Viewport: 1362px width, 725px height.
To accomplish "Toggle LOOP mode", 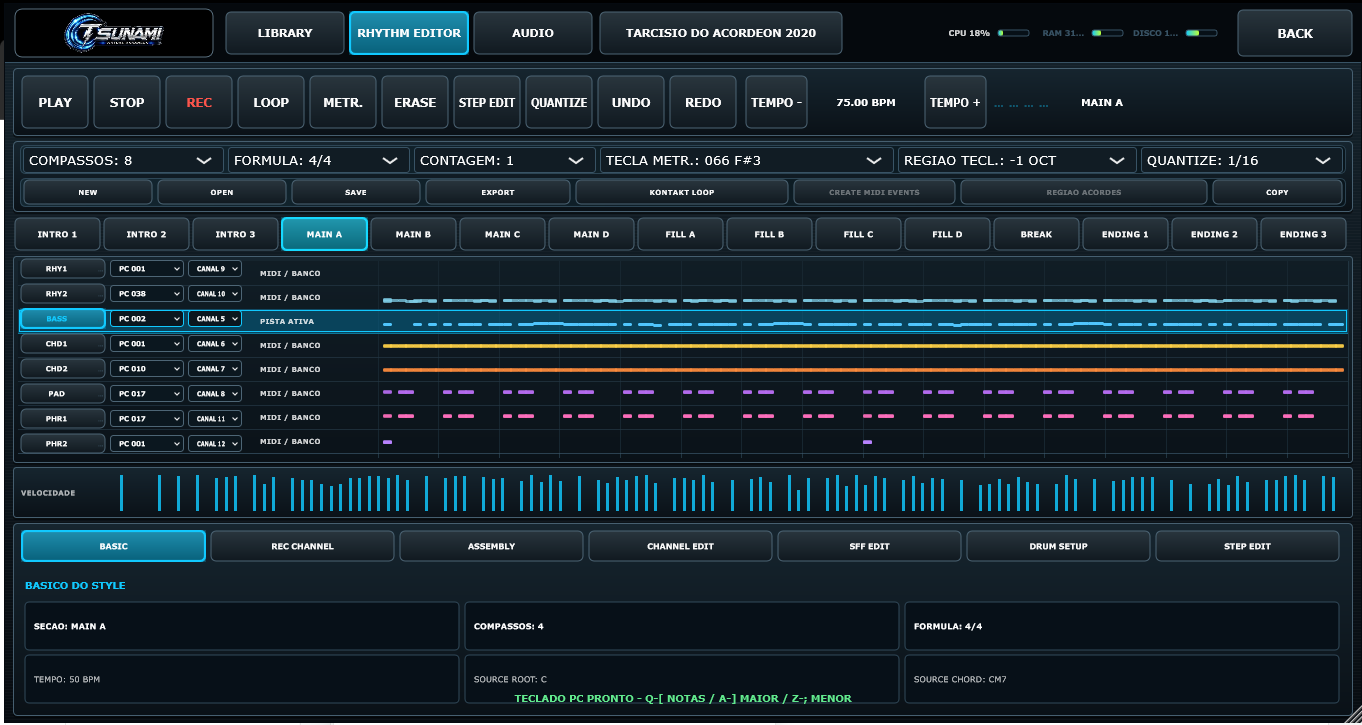I will [x=271, y=102].
